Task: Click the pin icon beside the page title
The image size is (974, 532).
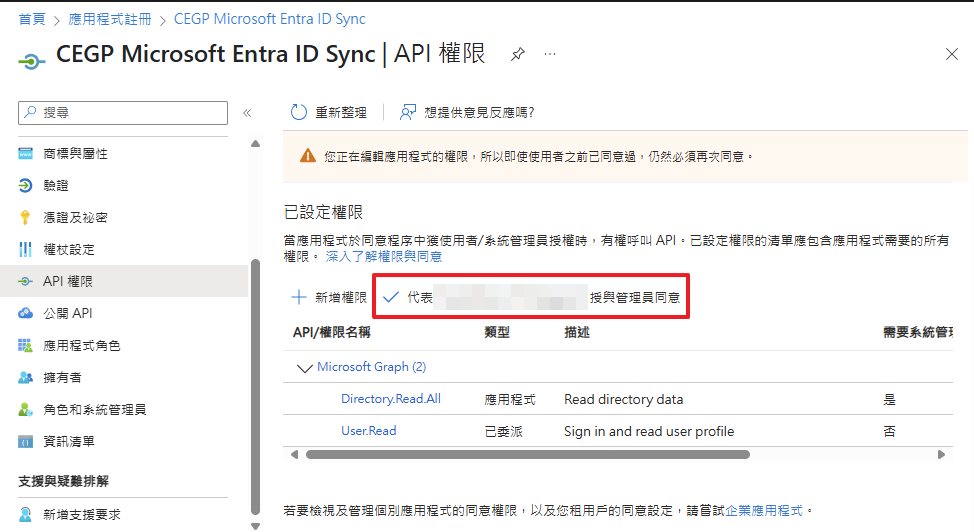Action: [517, 54]
